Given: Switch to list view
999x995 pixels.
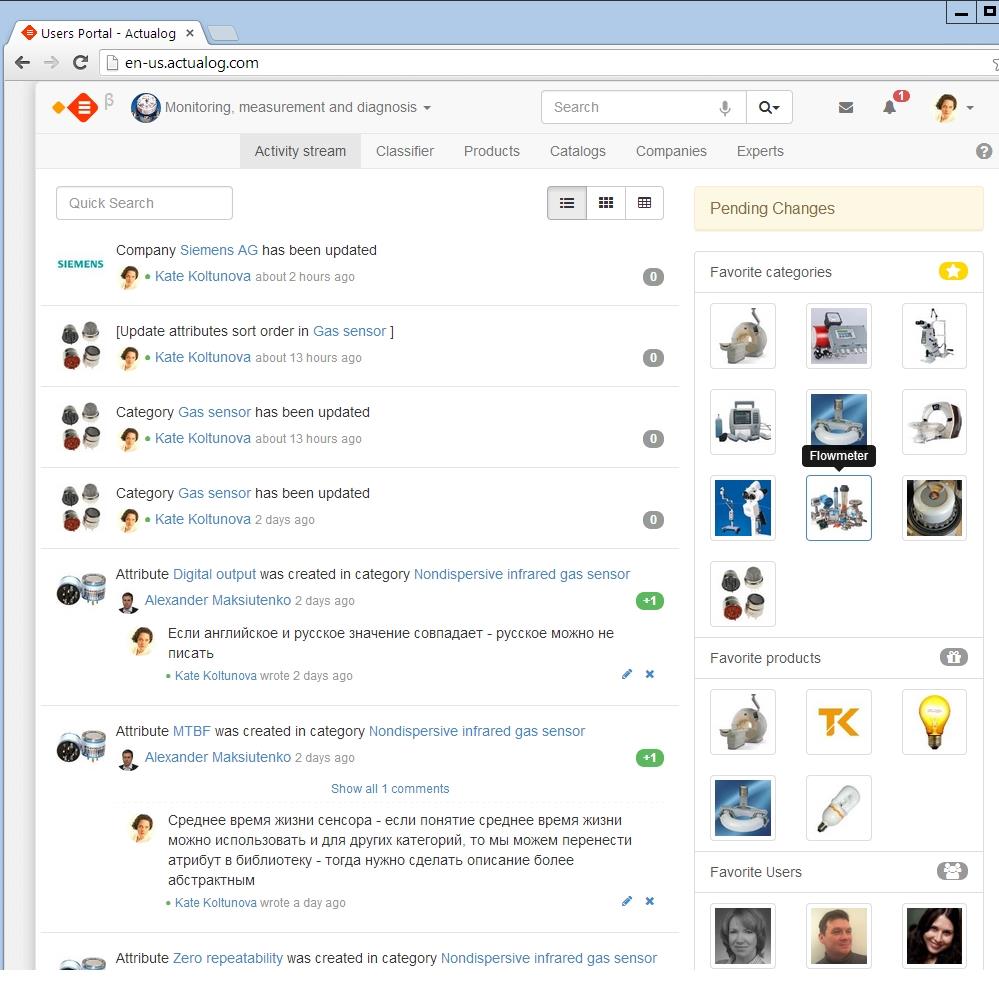Looking at the screenshot, I should pyautogui.click(x=566, y=203).
